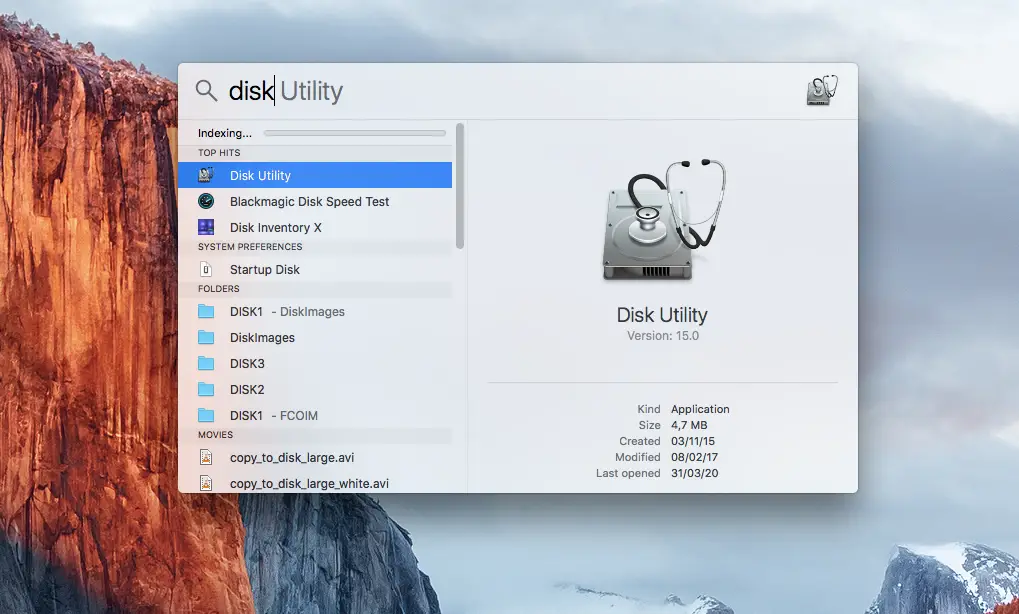Click the Created date 03/11/15
The image size is (1019, 614).
coord(693,441)
